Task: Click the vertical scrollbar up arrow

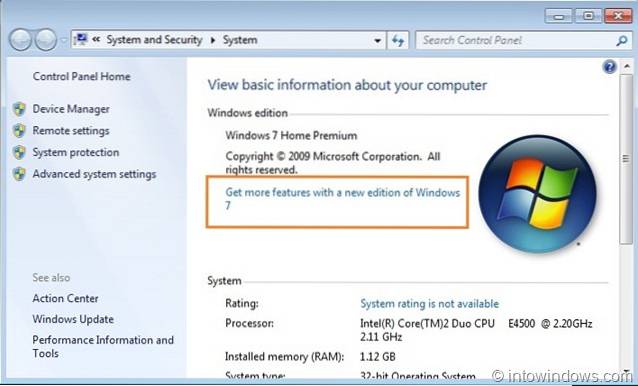Action: point(627,66)
